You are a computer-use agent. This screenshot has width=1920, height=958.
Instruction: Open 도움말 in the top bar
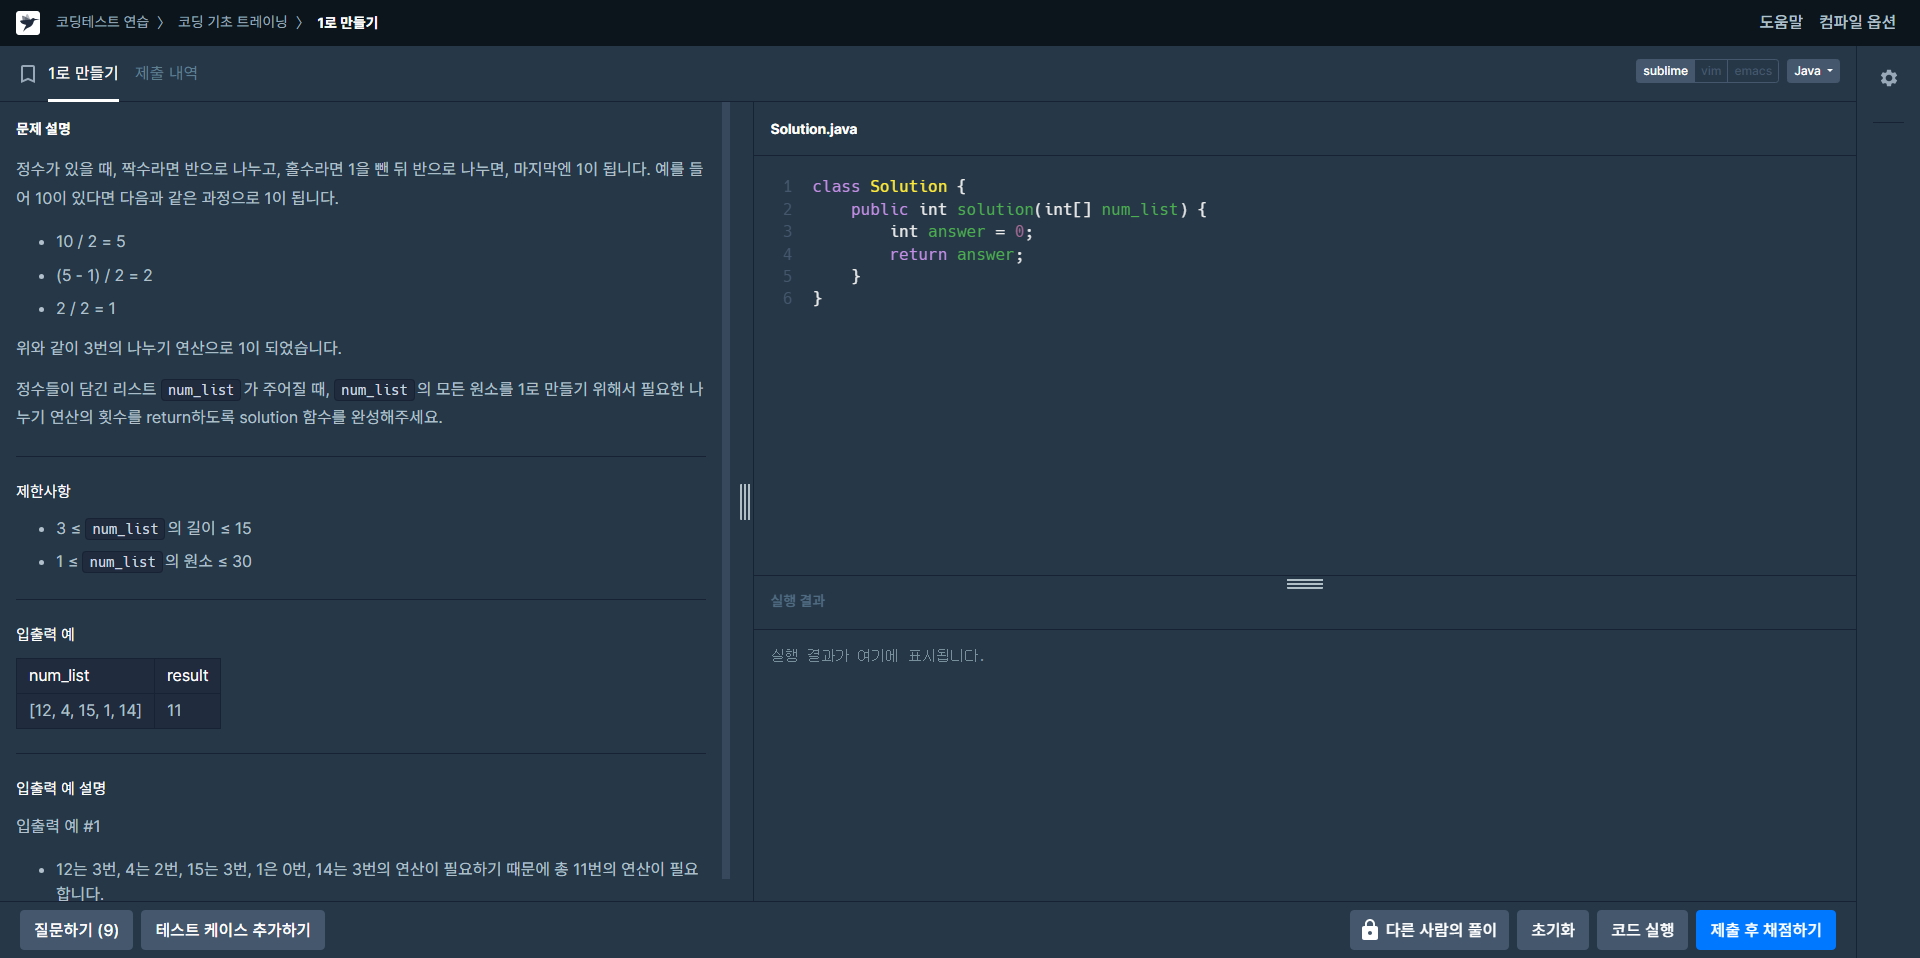click(1781, 22)
